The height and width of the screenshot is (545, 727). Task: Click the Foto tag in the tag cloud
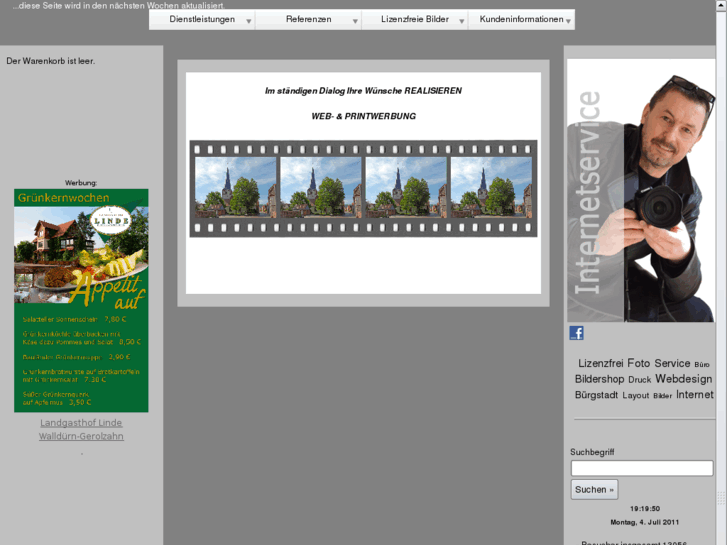click(638, 363)
